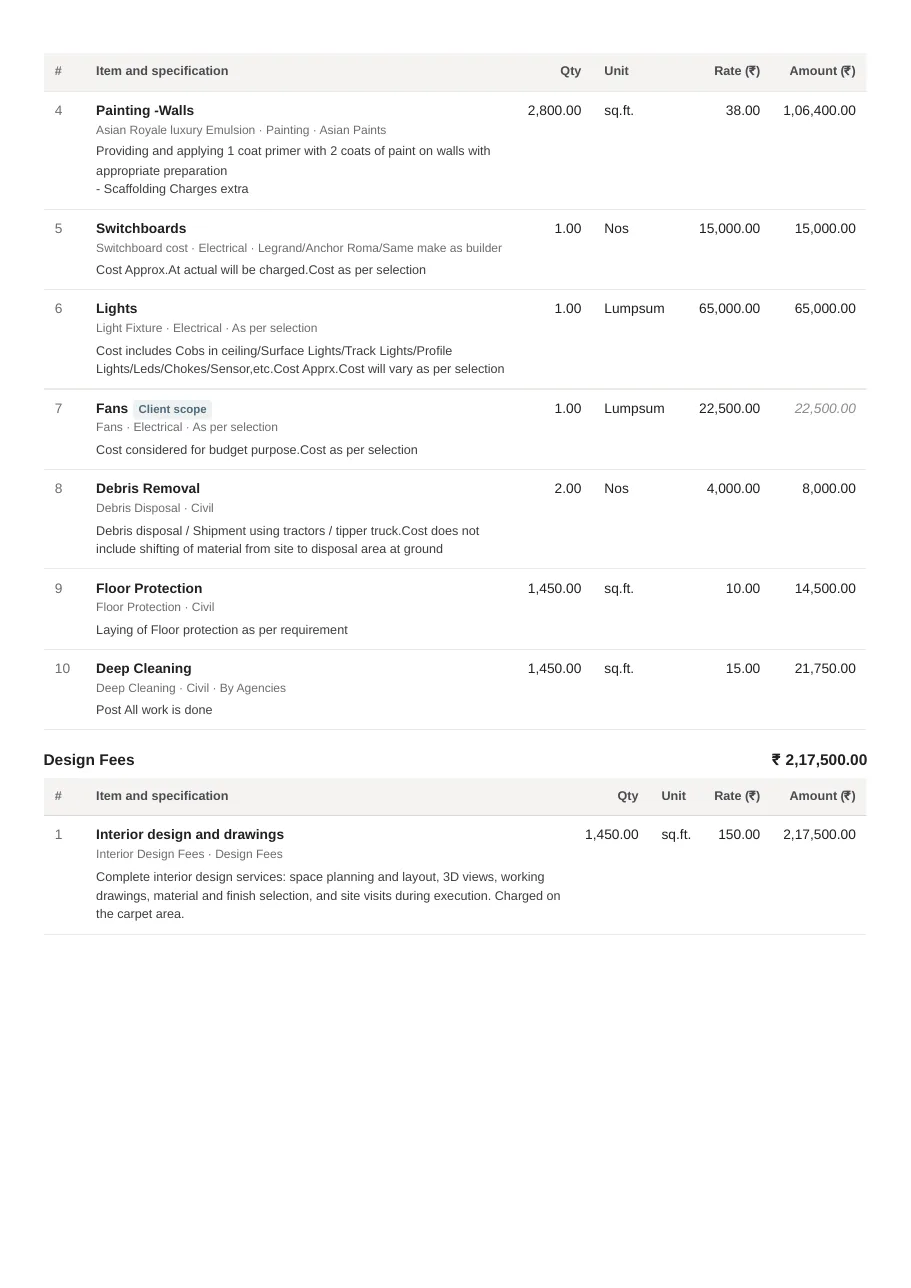Click the Switchboards item heading
Screen dimensions: 911x1288
tap(141, 228)
